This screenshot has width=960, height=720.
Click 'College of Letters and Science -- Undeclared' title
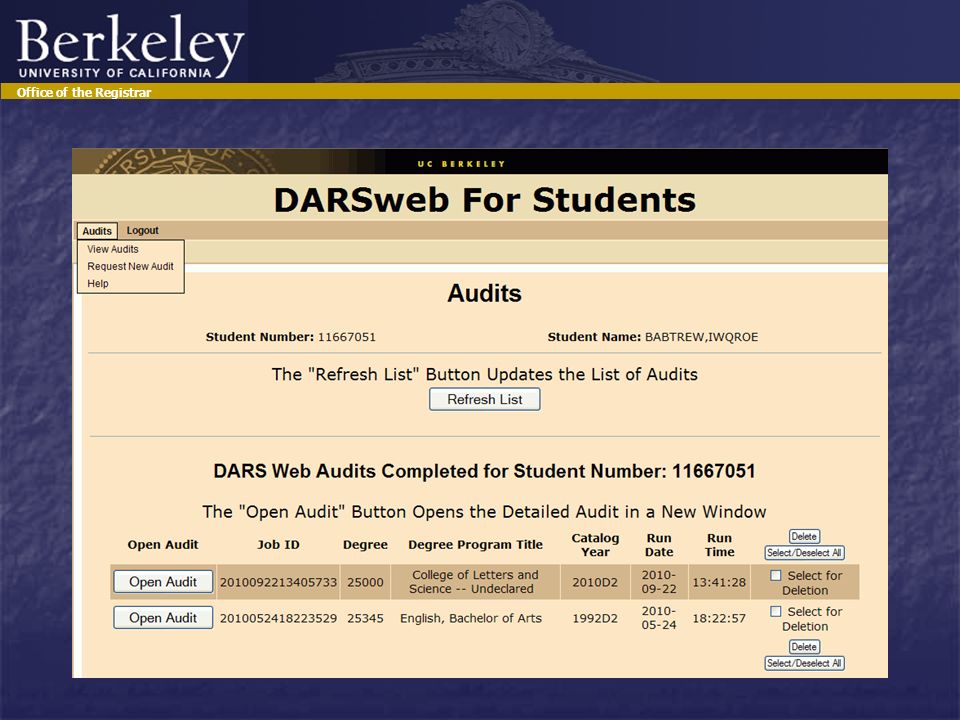pyautogui.click(x=474, y=582)
